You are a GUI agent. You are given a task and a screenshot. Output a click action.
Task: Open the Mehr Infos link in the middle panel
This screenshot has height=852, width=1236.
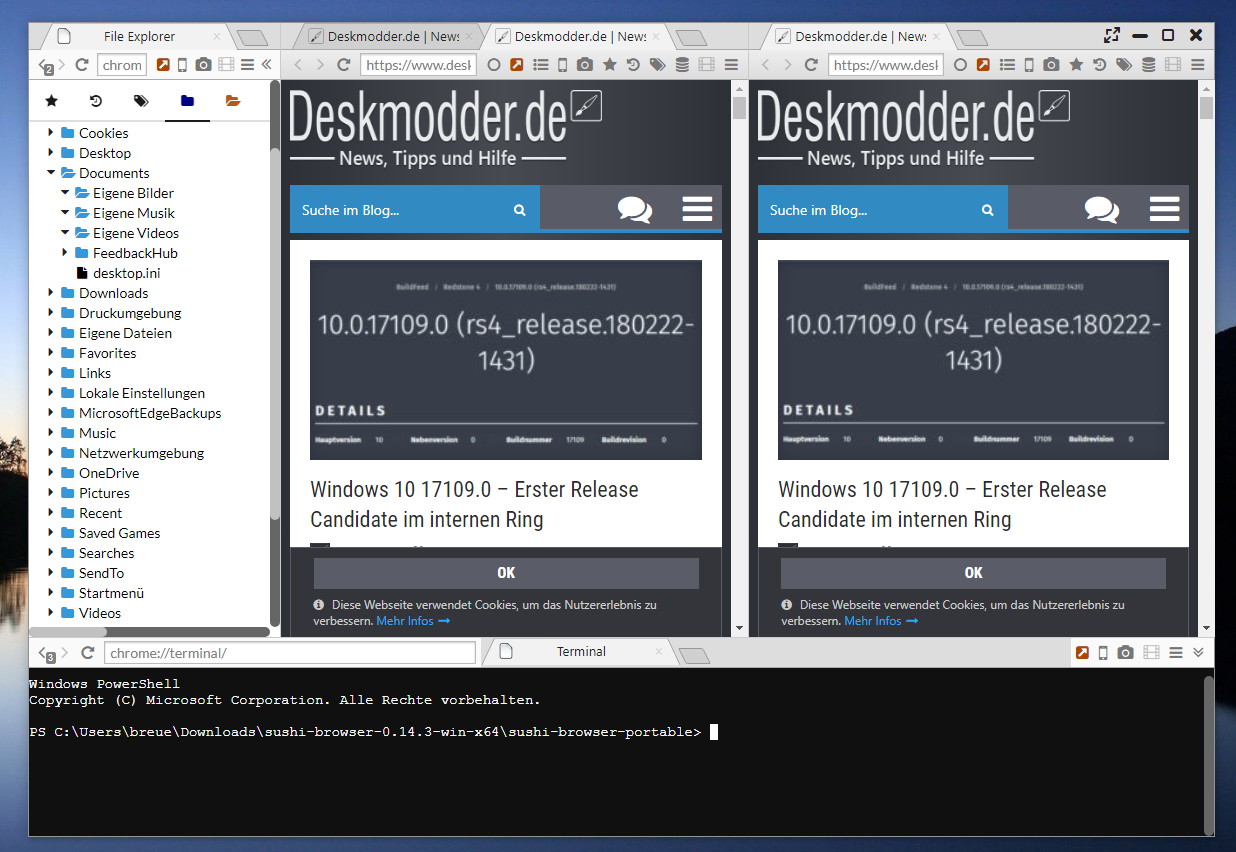coord(413,621)
